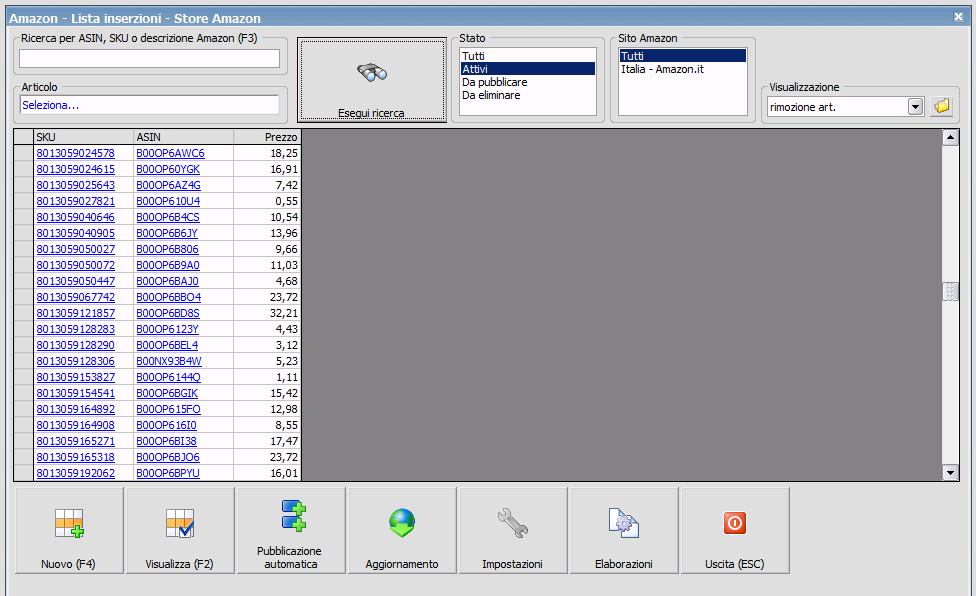Select Tutti in Sito Amazon list
The width and height of the screenshot is (976, 596).
683,56
